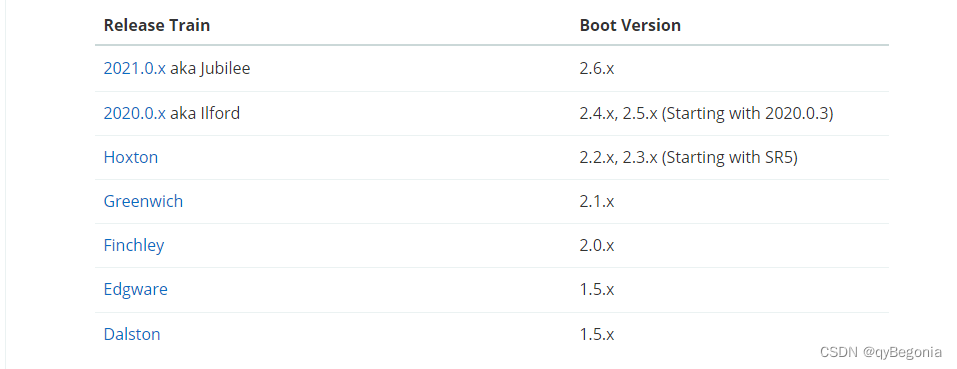Follow the Dalston release train link
957x369 pixels.
(x=132, y=334)
